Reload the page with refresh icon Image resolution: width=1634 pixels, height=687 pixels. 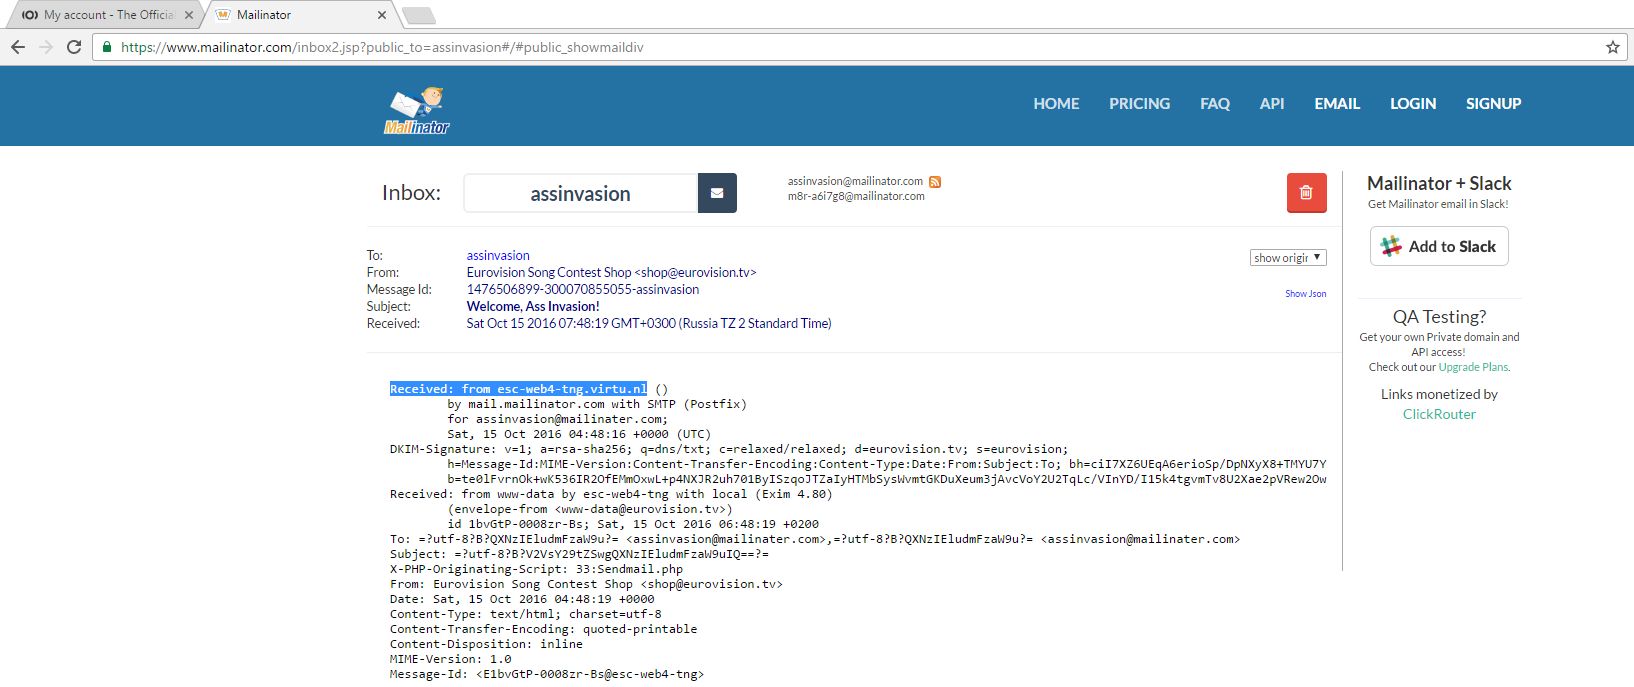74,47
